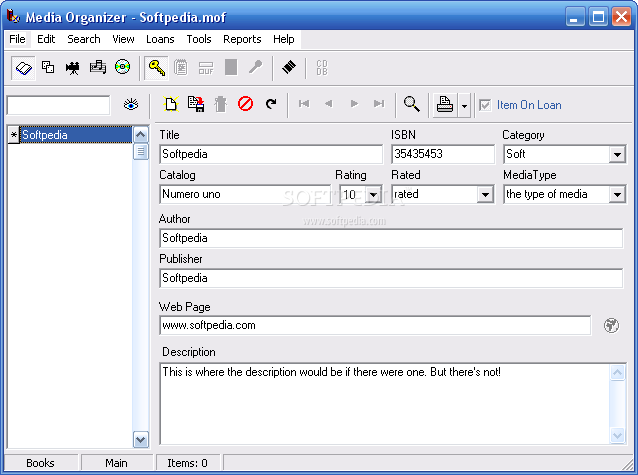Go to the next record
The image size is (638, 475).
pyautogui.click(x=354, y=104)
